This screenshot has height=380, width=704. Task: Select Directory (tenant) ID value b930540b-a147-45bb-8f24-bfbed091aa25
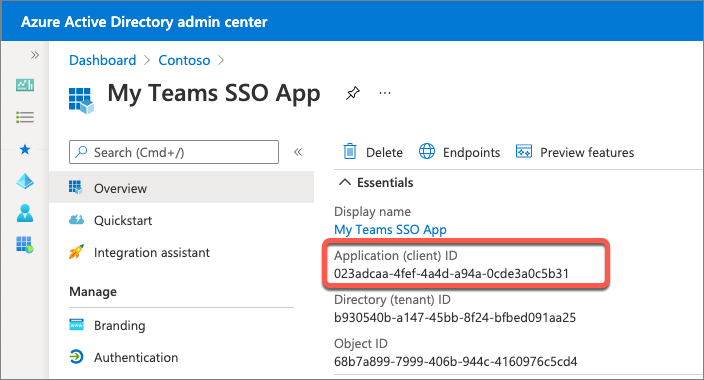[x=455, y=318]
